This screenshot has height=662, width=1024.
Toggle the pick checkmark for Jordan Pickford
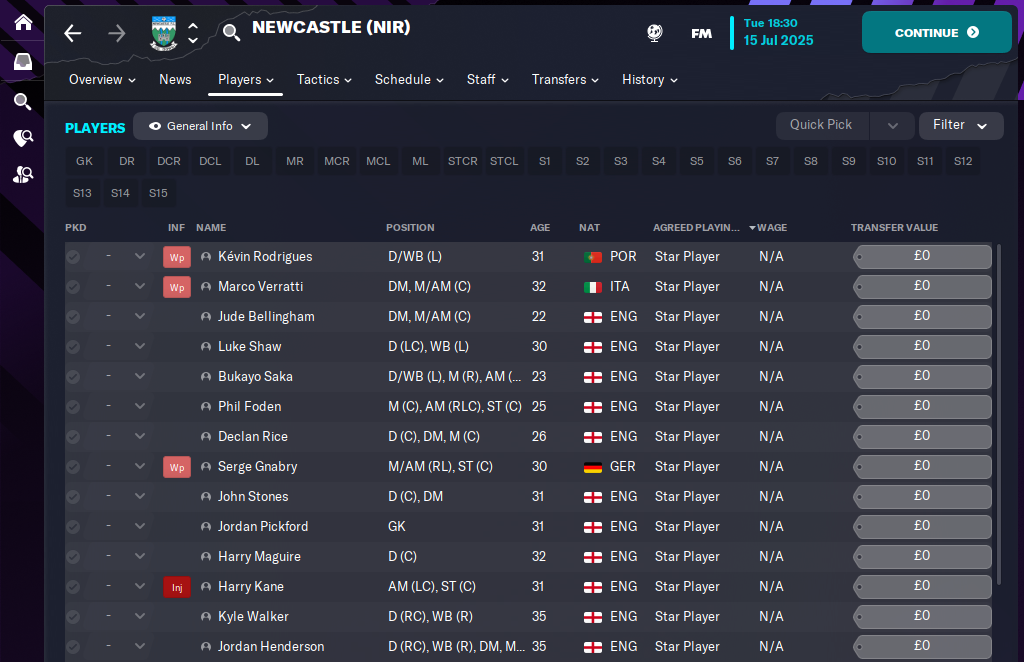[73, 527]
